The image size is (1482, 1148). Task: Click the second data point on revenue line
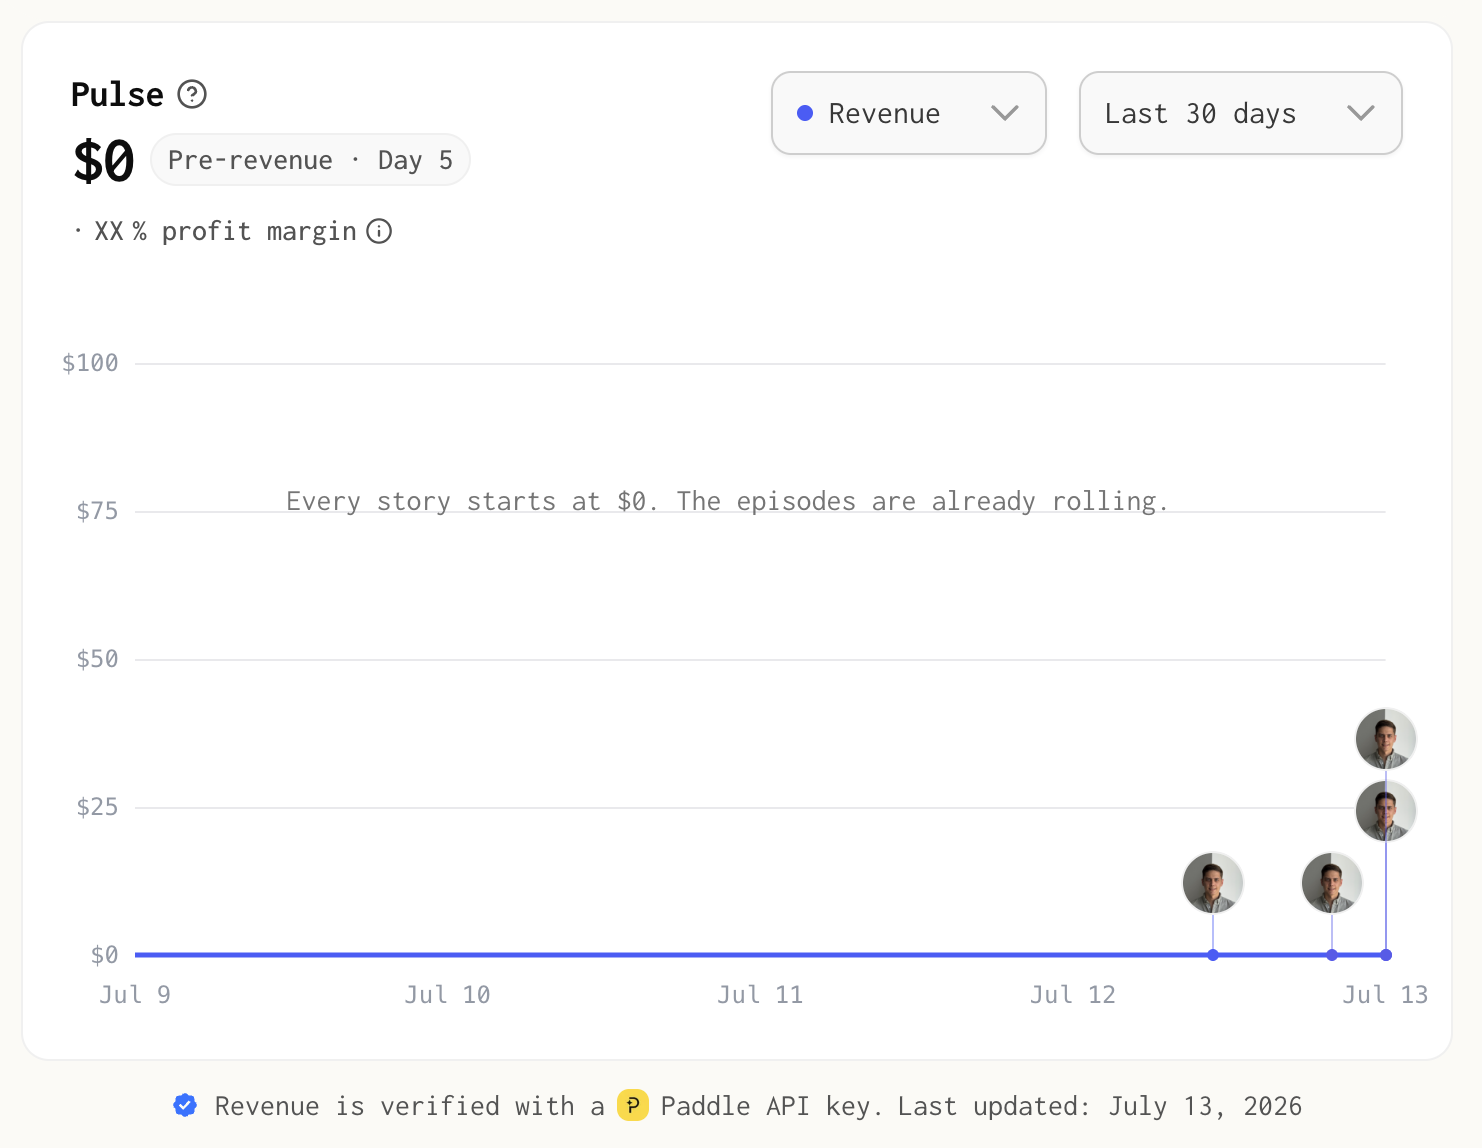1332,955
